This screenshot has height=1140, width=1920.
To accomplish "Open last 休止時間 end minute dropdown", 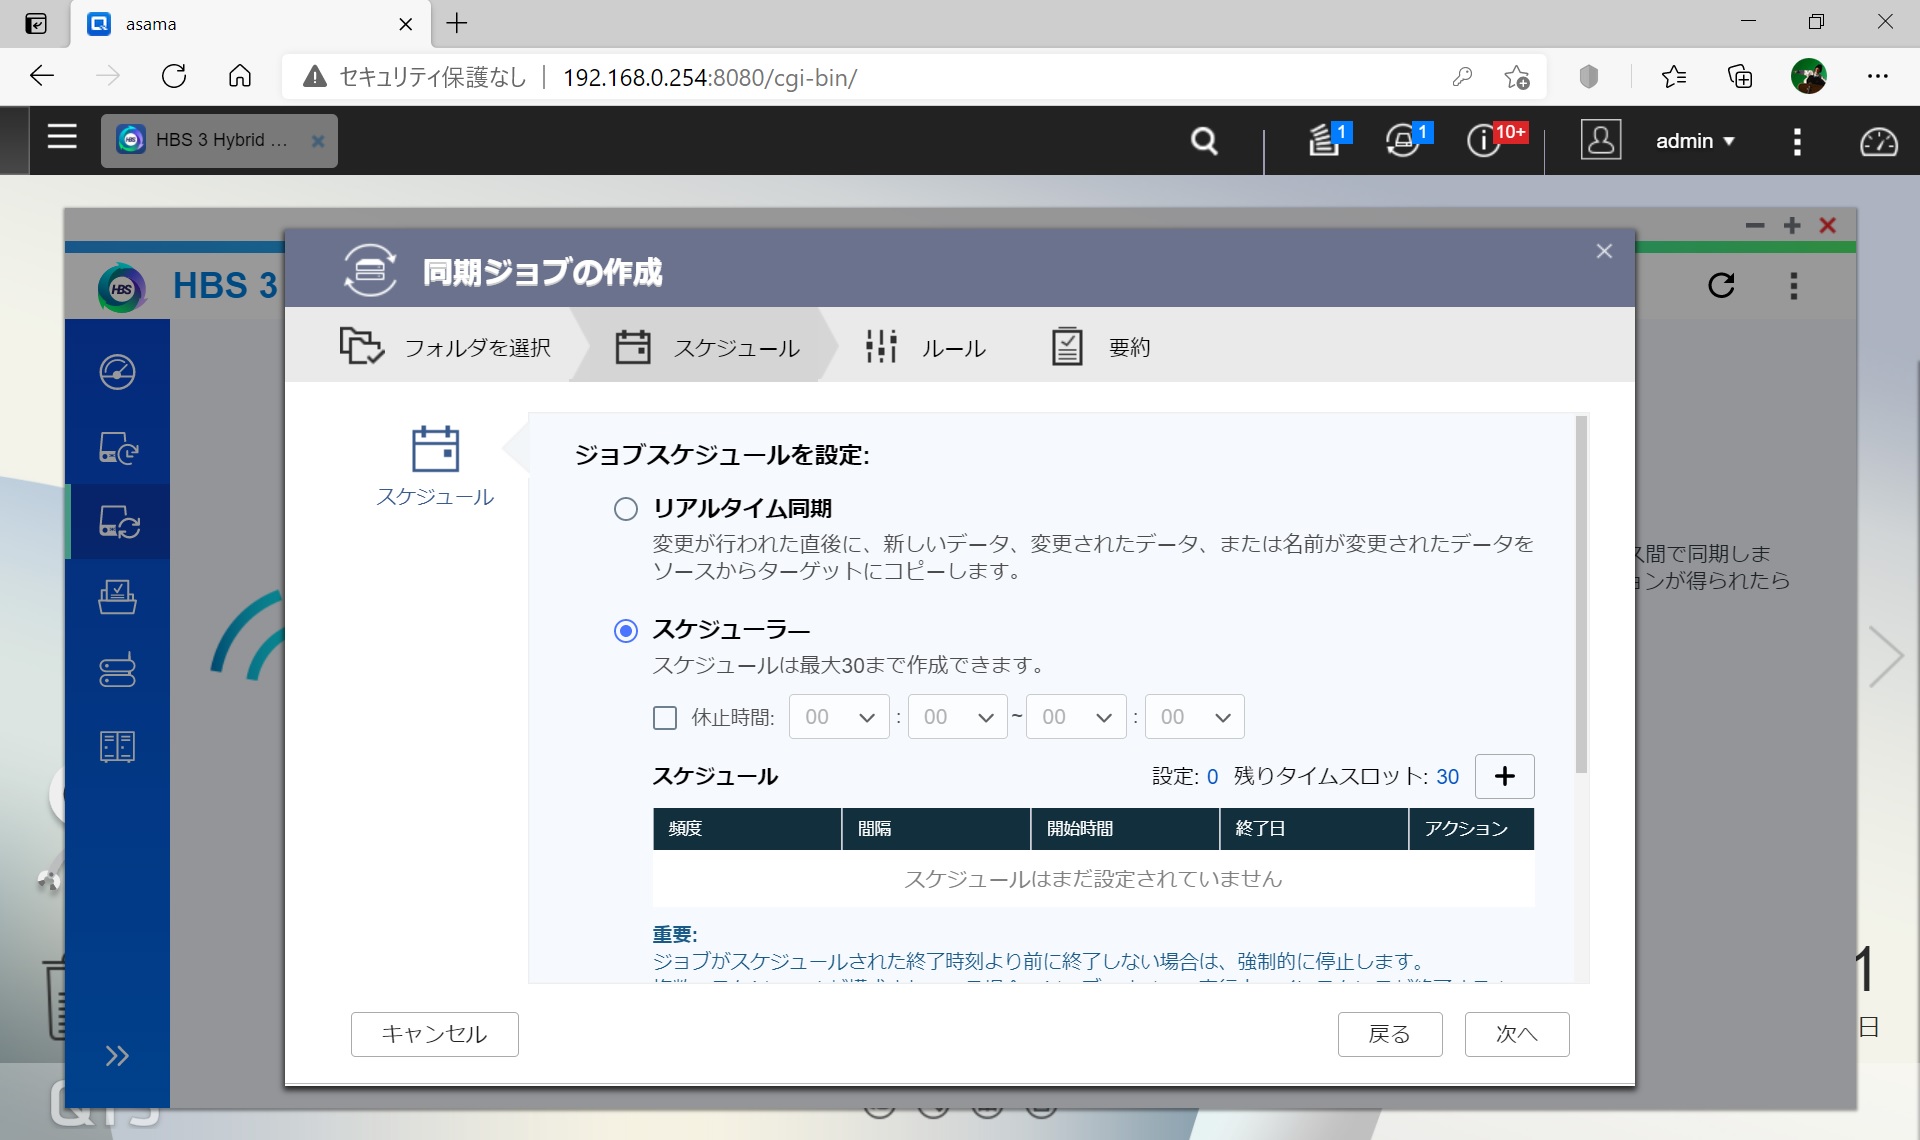I will pyautogui.click(x=1194, y=717).
